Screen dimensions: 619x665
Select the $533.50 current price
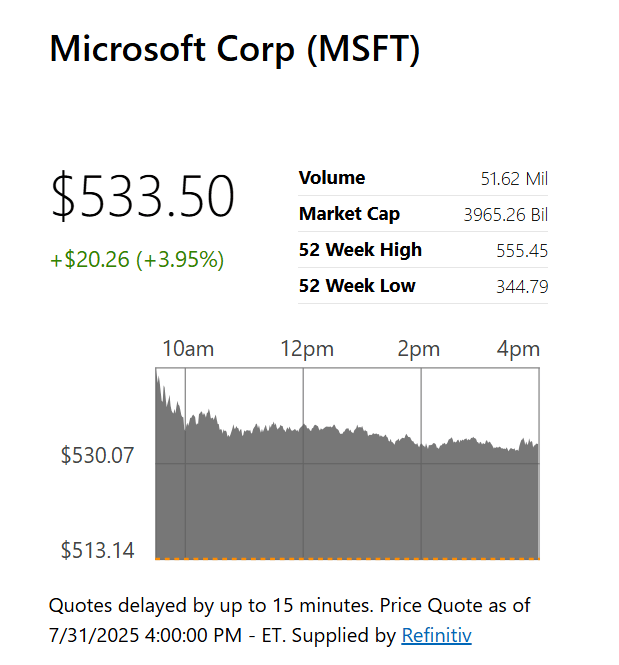(143, 196)
